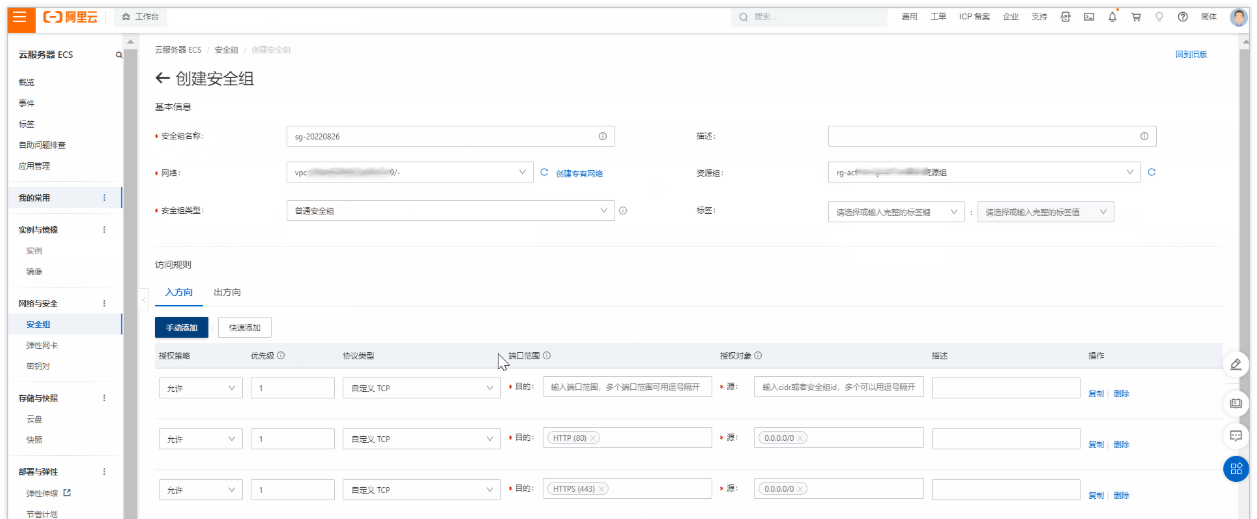Open the 资源组 dropdown
This screenshot has height=519, width=1257.
pos(984,173)
